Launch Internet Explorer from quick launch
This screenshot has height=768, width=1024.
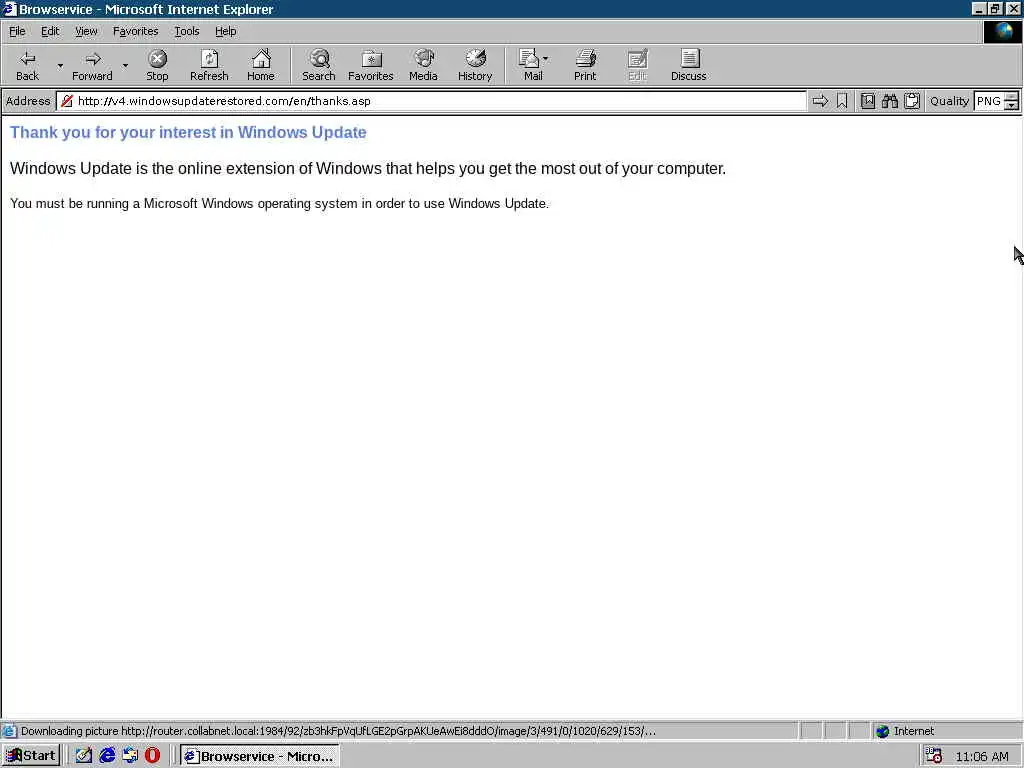107,756
